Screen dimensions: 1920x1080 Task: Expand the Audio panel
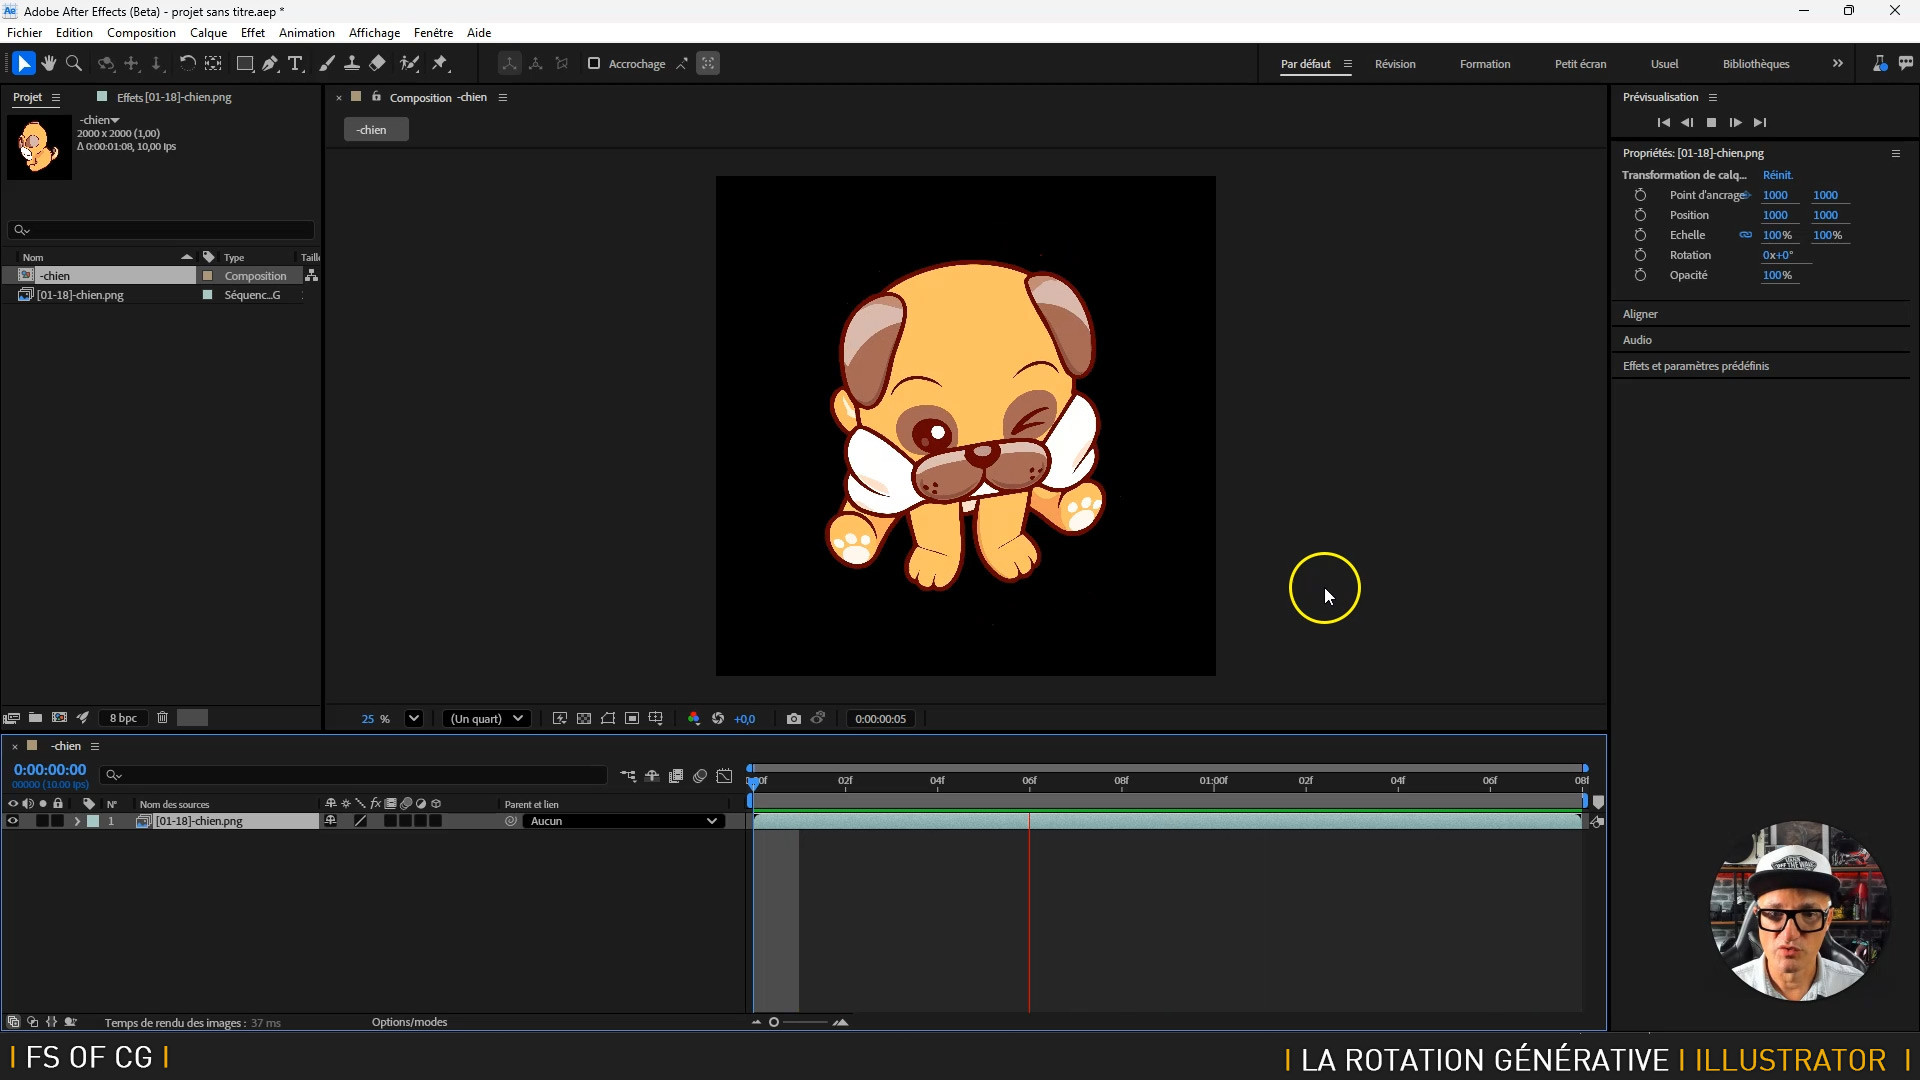pos(1637,340)
